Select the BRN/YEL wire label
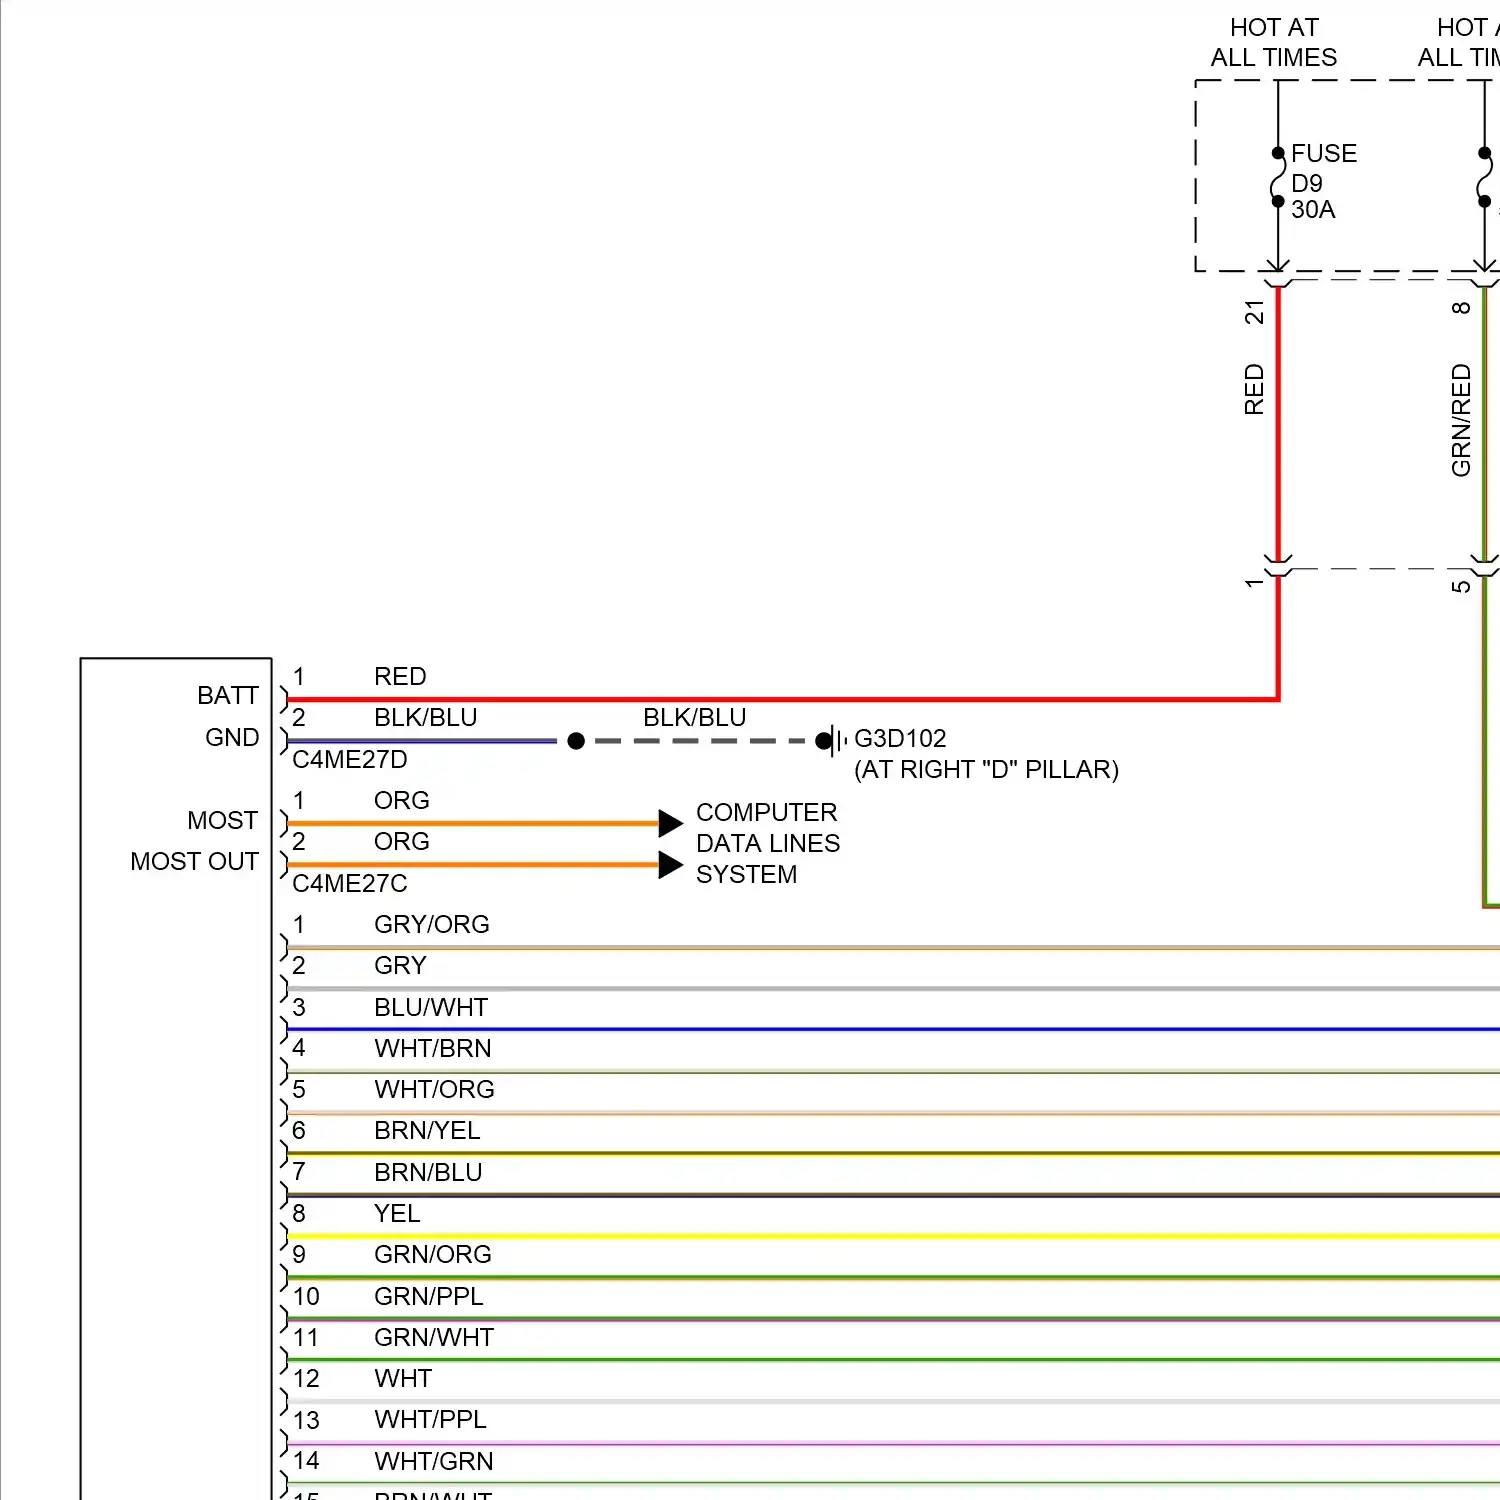 click(x=427, y=1131)
